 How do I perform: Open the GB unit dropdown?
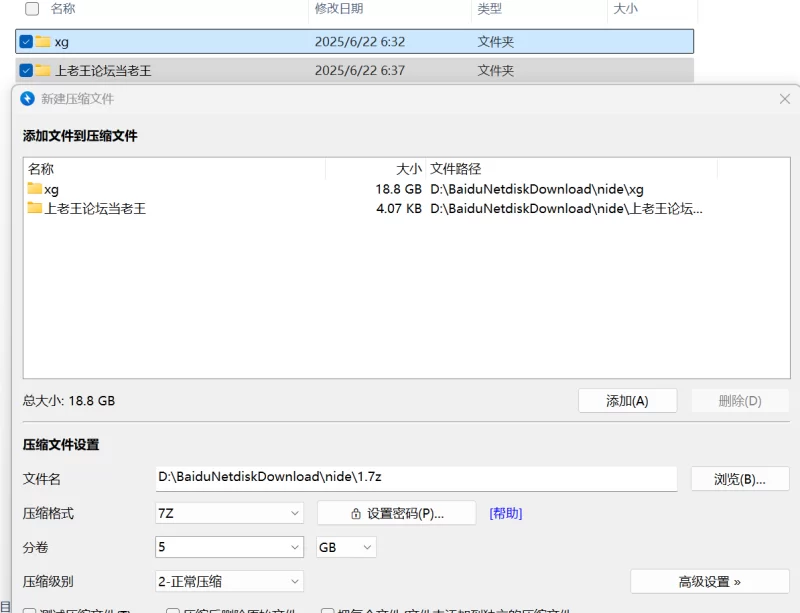coord(346,547)
